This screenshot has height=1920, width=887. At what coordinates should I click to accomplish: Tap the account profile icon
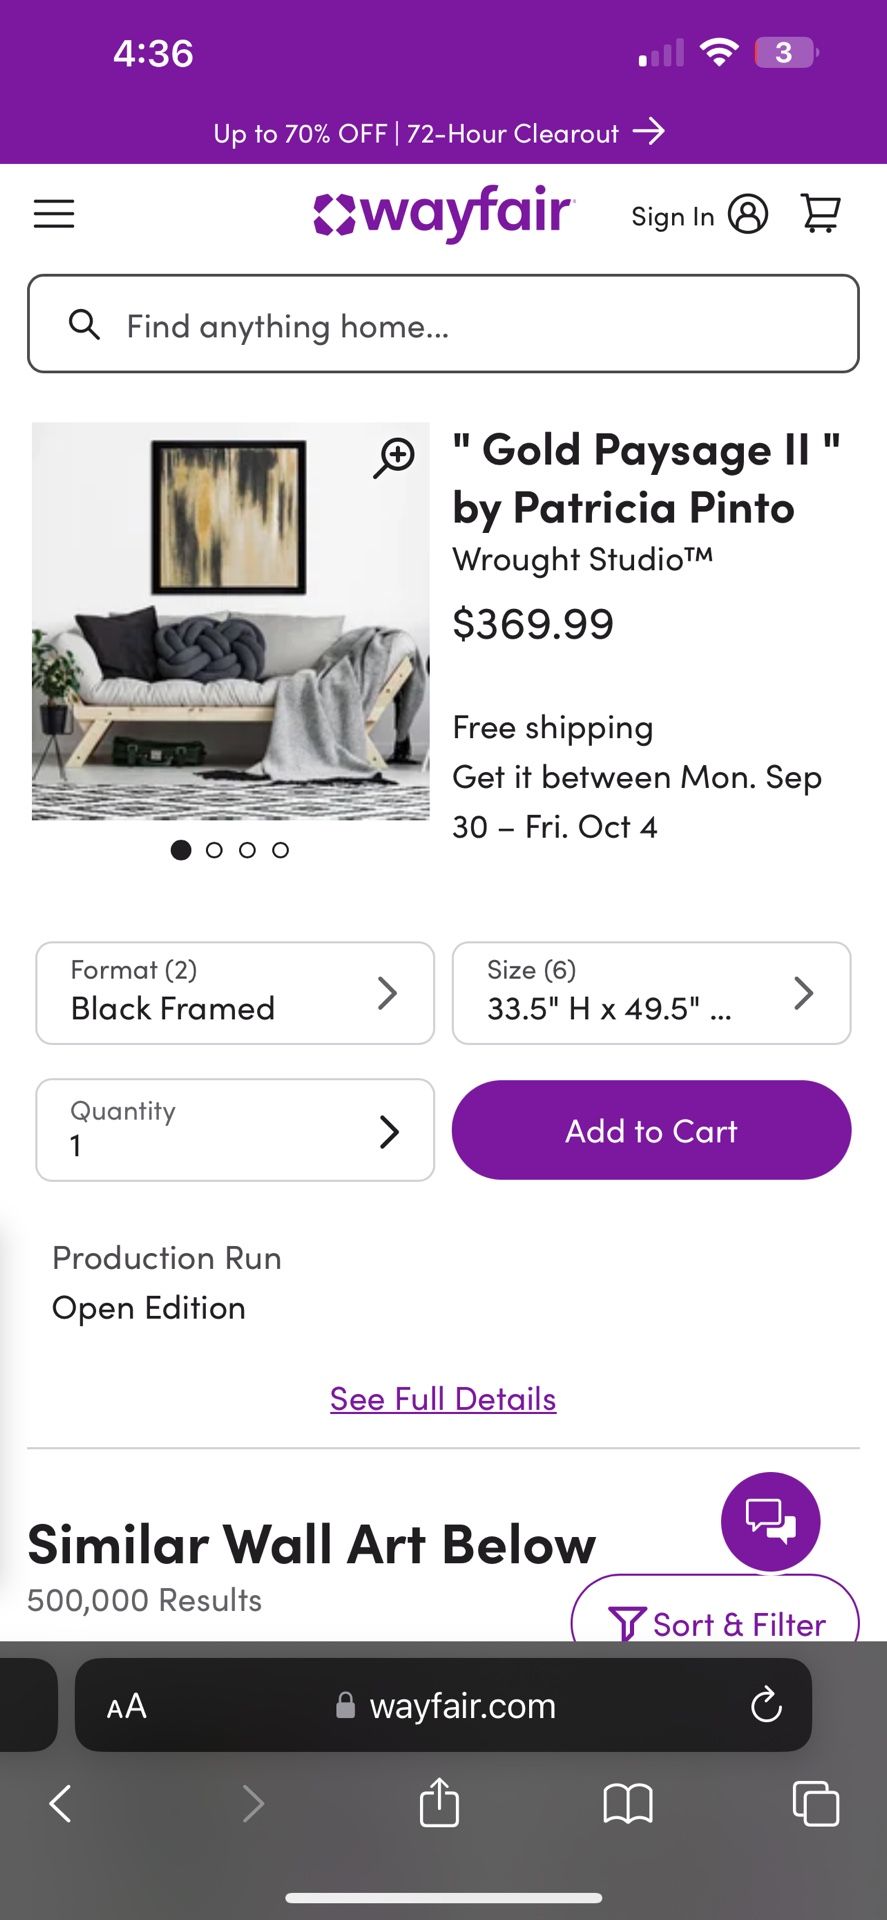(748, 214)
